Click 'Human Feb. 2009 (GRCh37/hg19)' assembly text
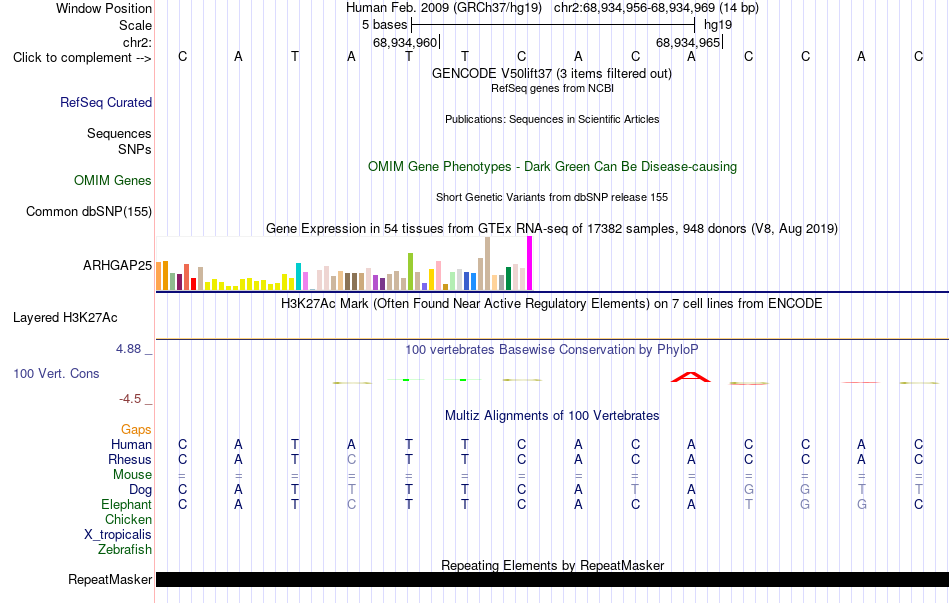This screenshot has width=950, height=603. (x=444, y=8)
